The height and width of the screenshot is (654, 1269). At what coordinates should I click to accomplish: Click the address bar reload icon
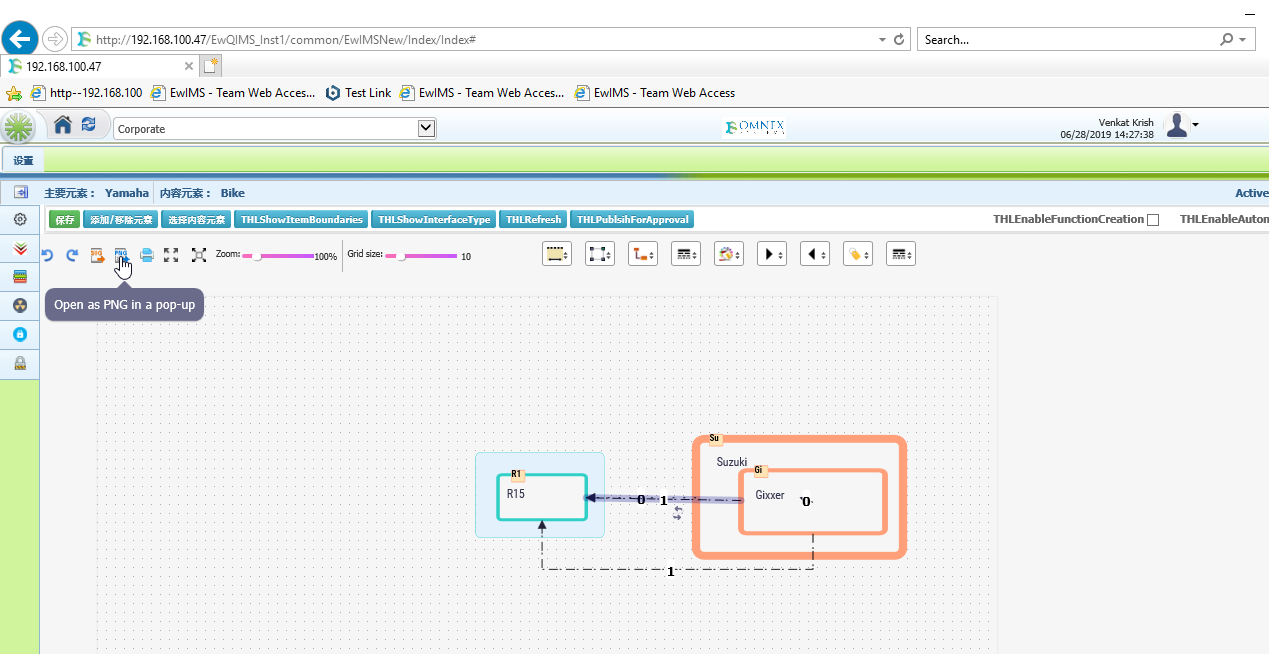898,39
